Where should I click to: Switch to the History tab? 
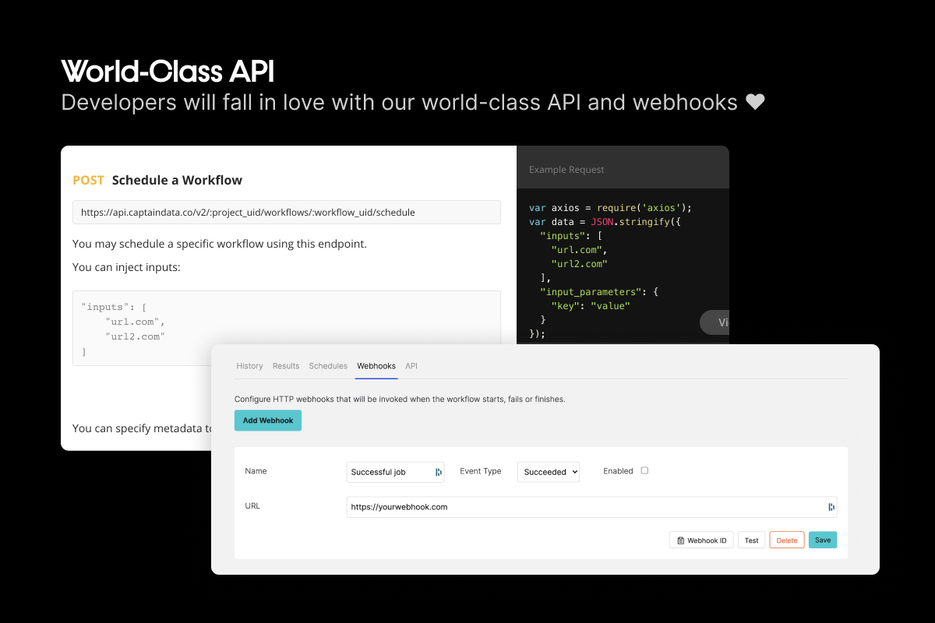(x=249, y=366)
